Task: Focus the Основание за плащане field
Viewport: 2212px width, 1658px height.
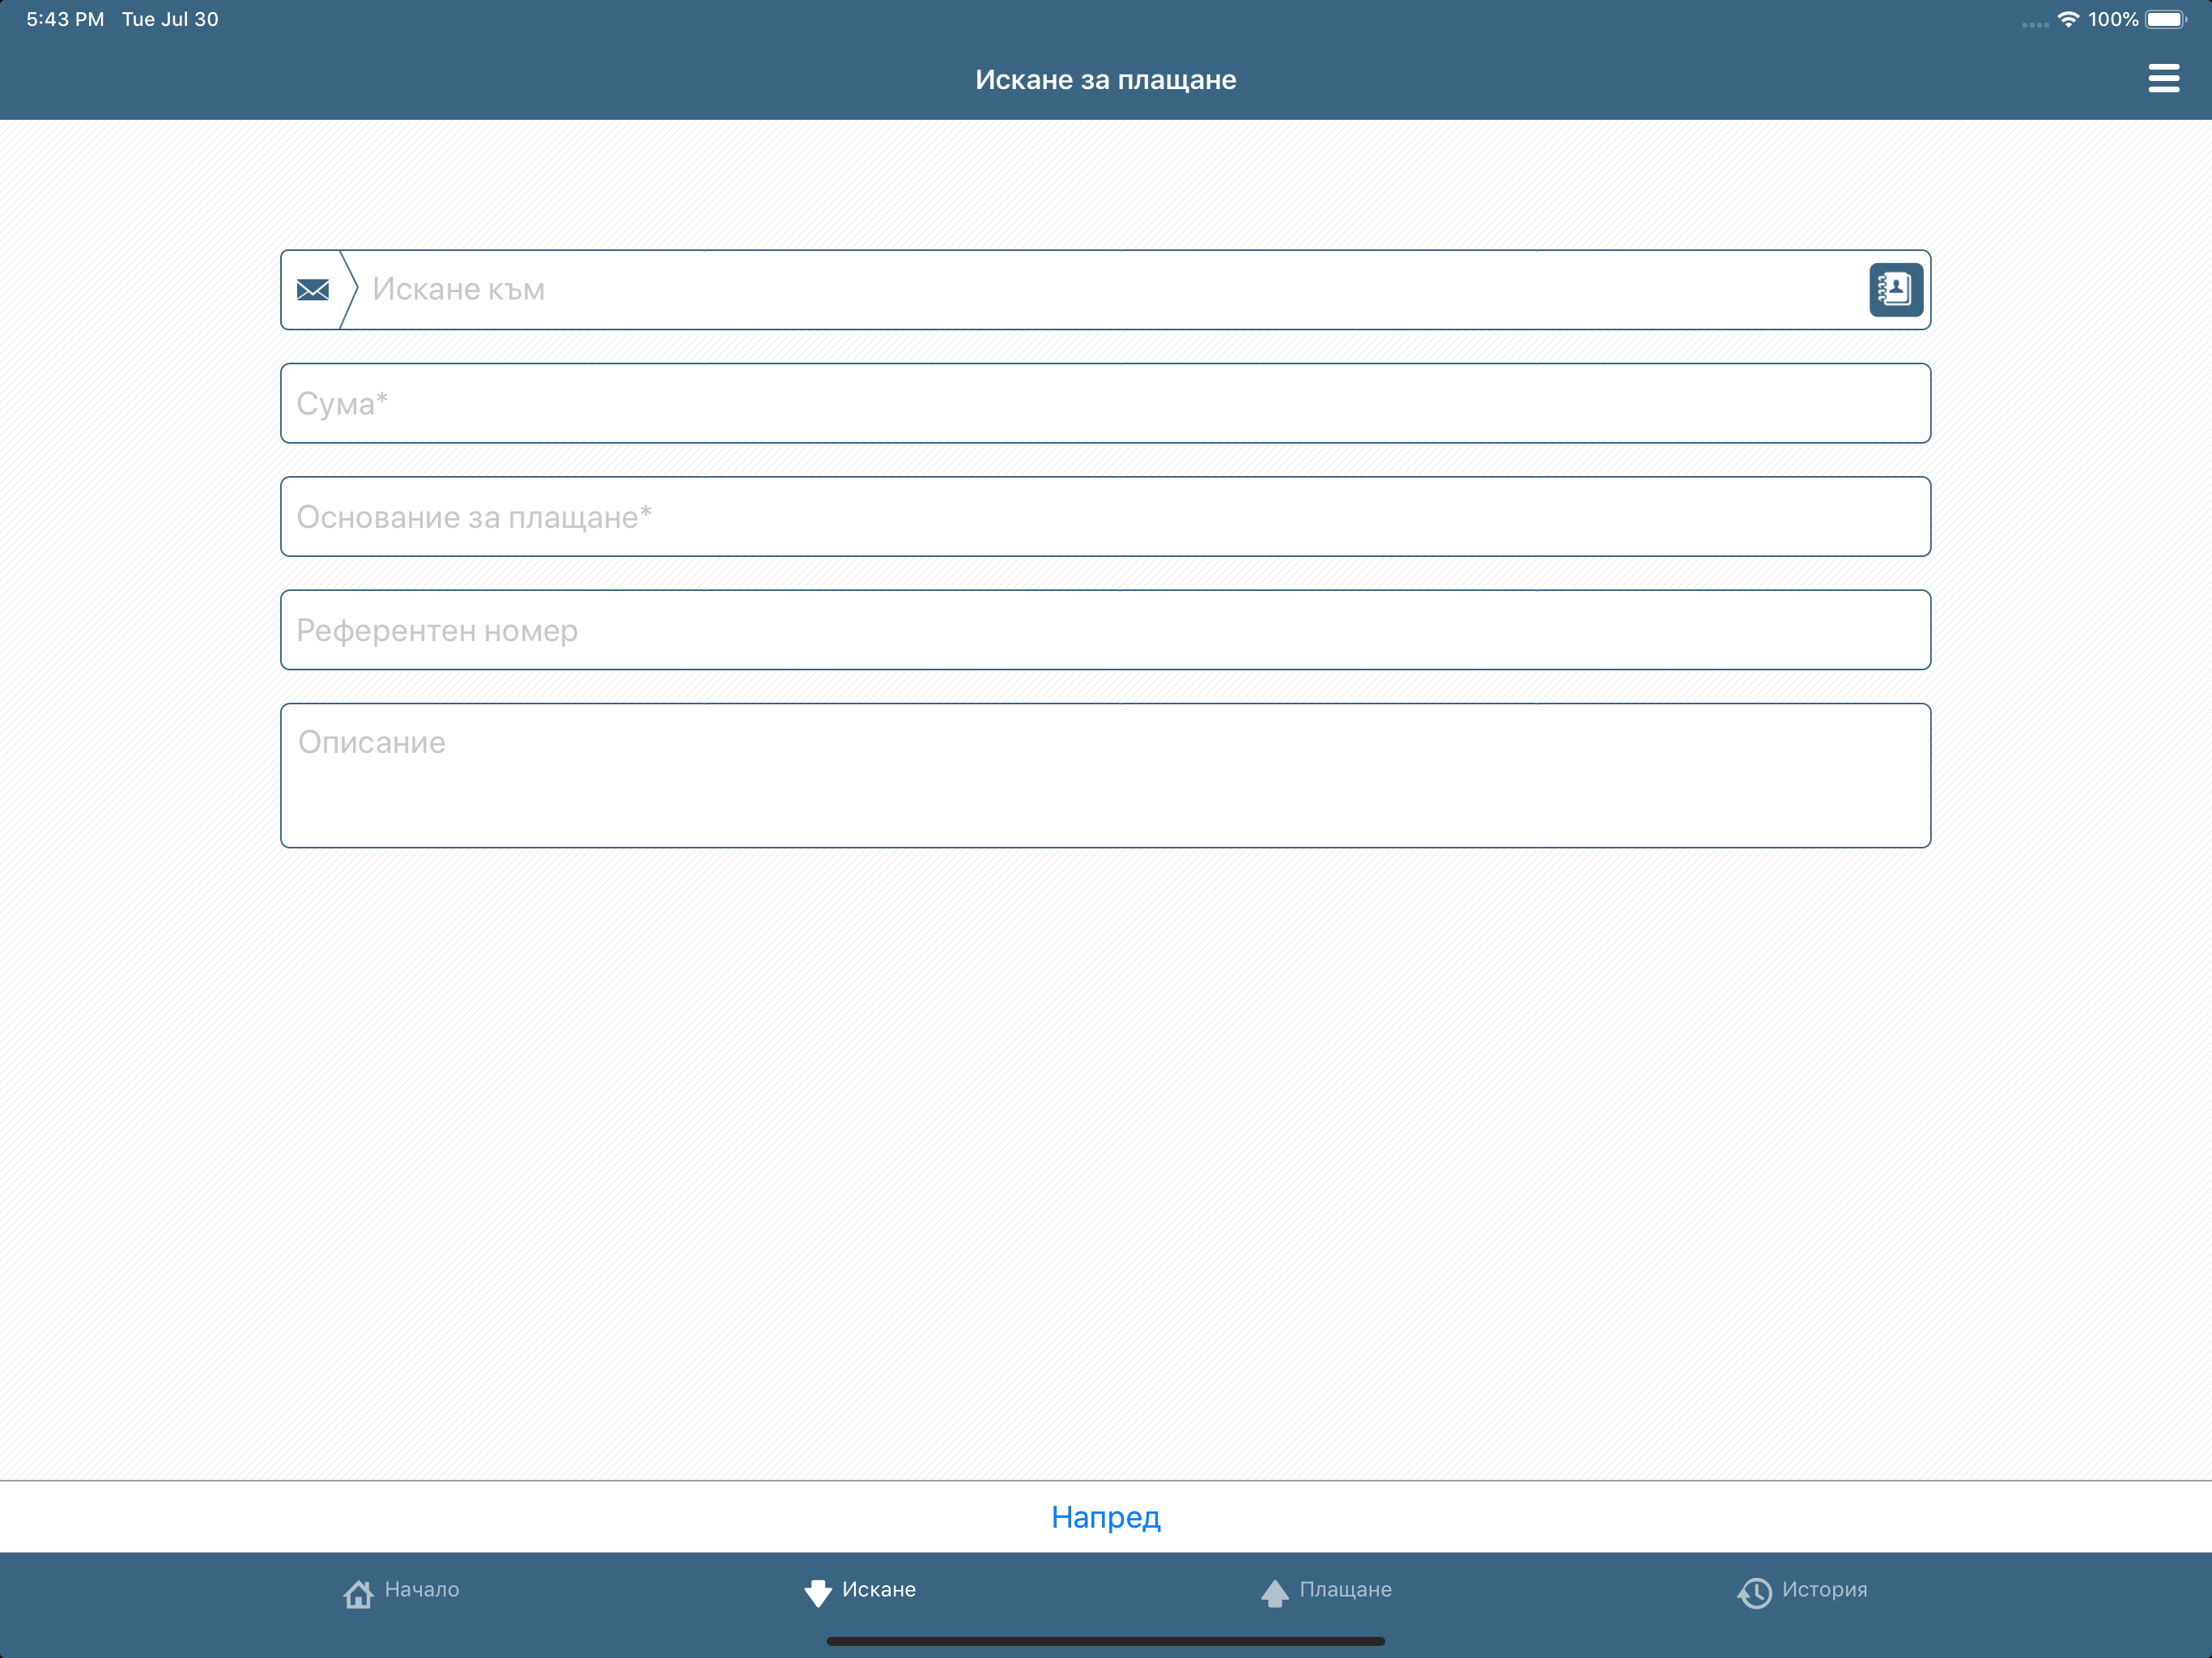Action: click(1105, 517)
